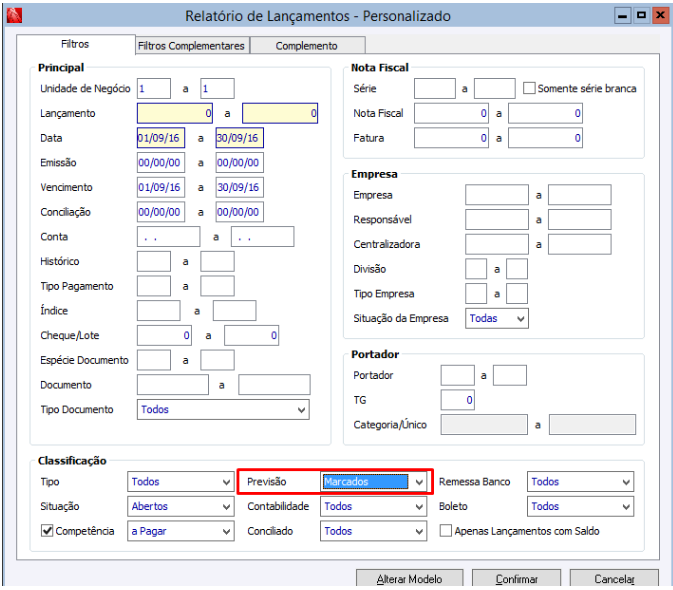Click the Confirmar button
The image size is (673, 590).
(x=516, y=578)
